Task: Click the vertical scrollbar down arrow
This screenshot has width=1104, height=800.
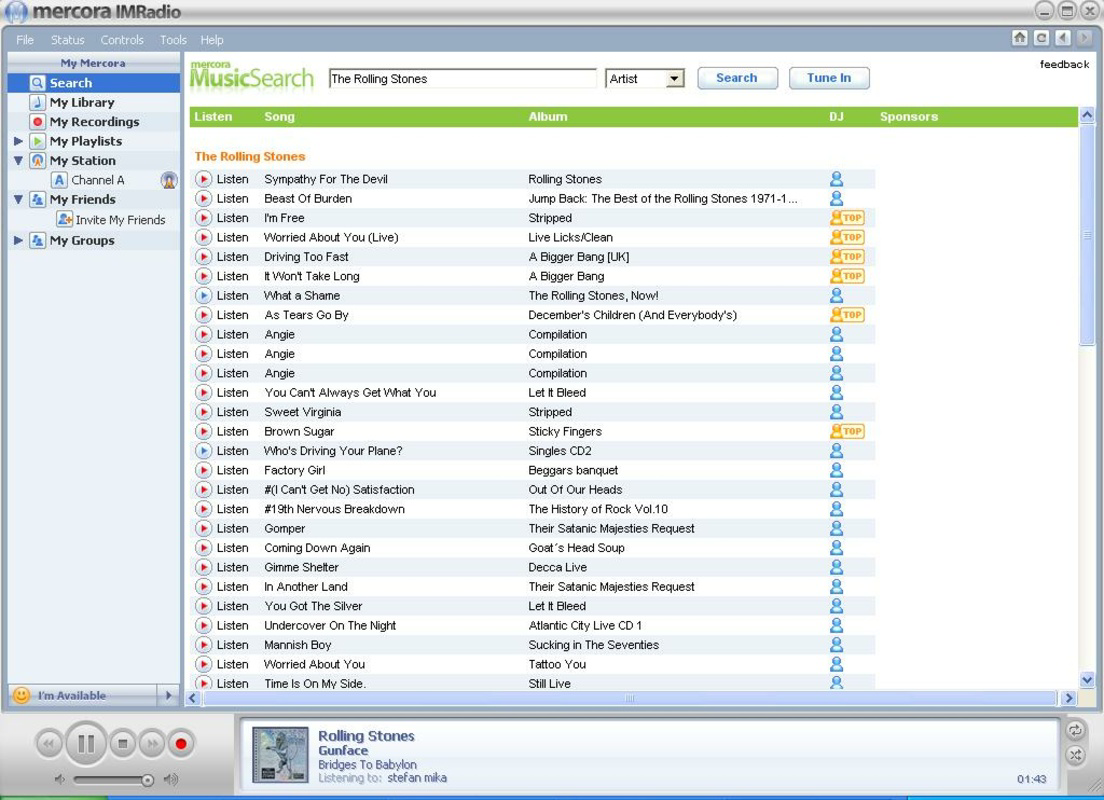Action: coord(1087,680)
